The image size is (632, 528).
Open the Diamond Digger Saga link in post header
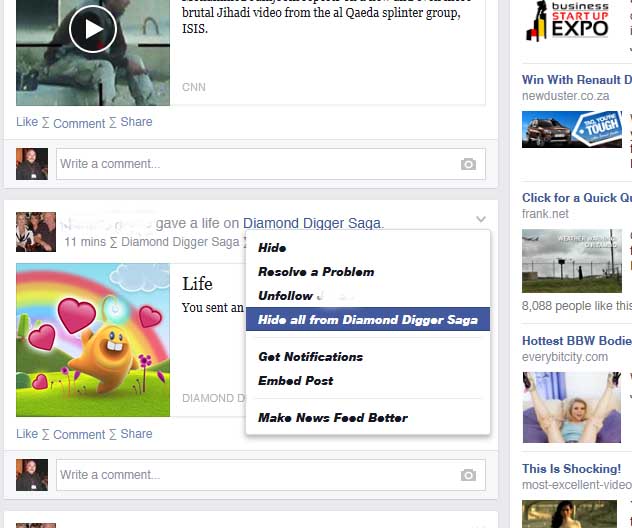(x=313, y=223)
